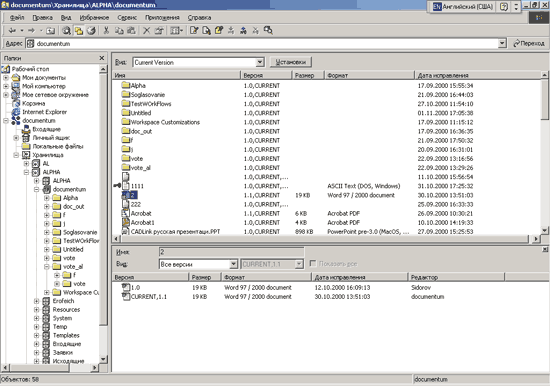Image resolution: width=550 pixels, height=386 pixels.
Task: Open the Properties toolbar icon
Action: coord(159,31)
